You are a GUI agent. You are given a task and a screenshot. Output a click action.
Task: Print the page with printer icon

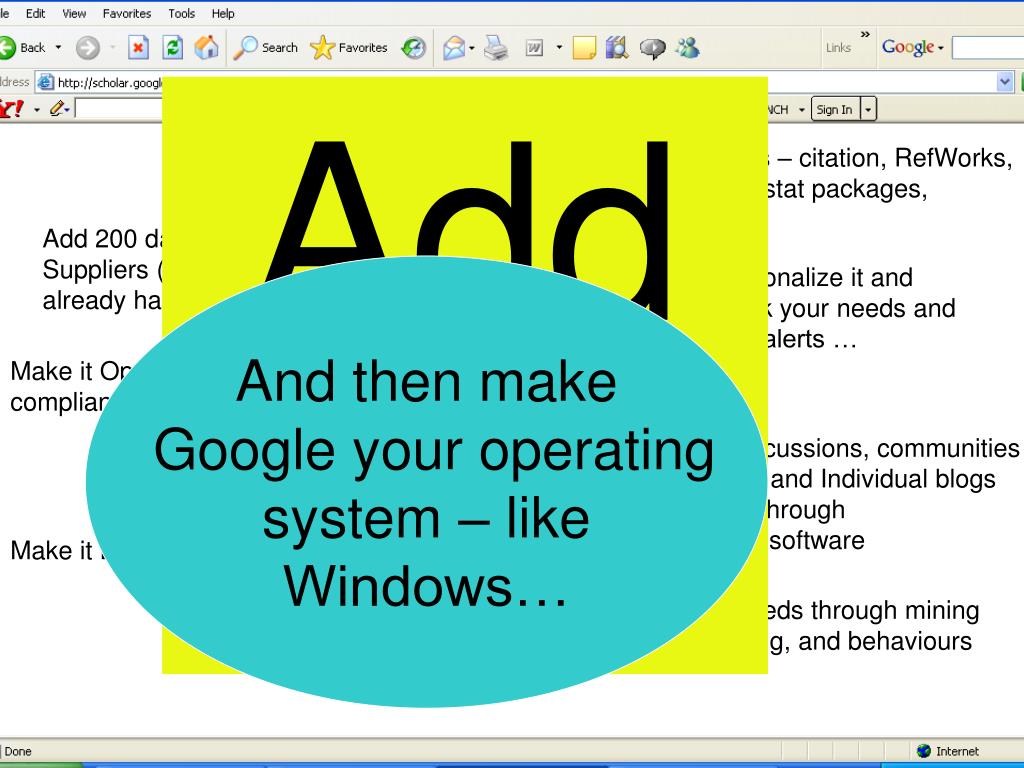click(x=496, y=48)
